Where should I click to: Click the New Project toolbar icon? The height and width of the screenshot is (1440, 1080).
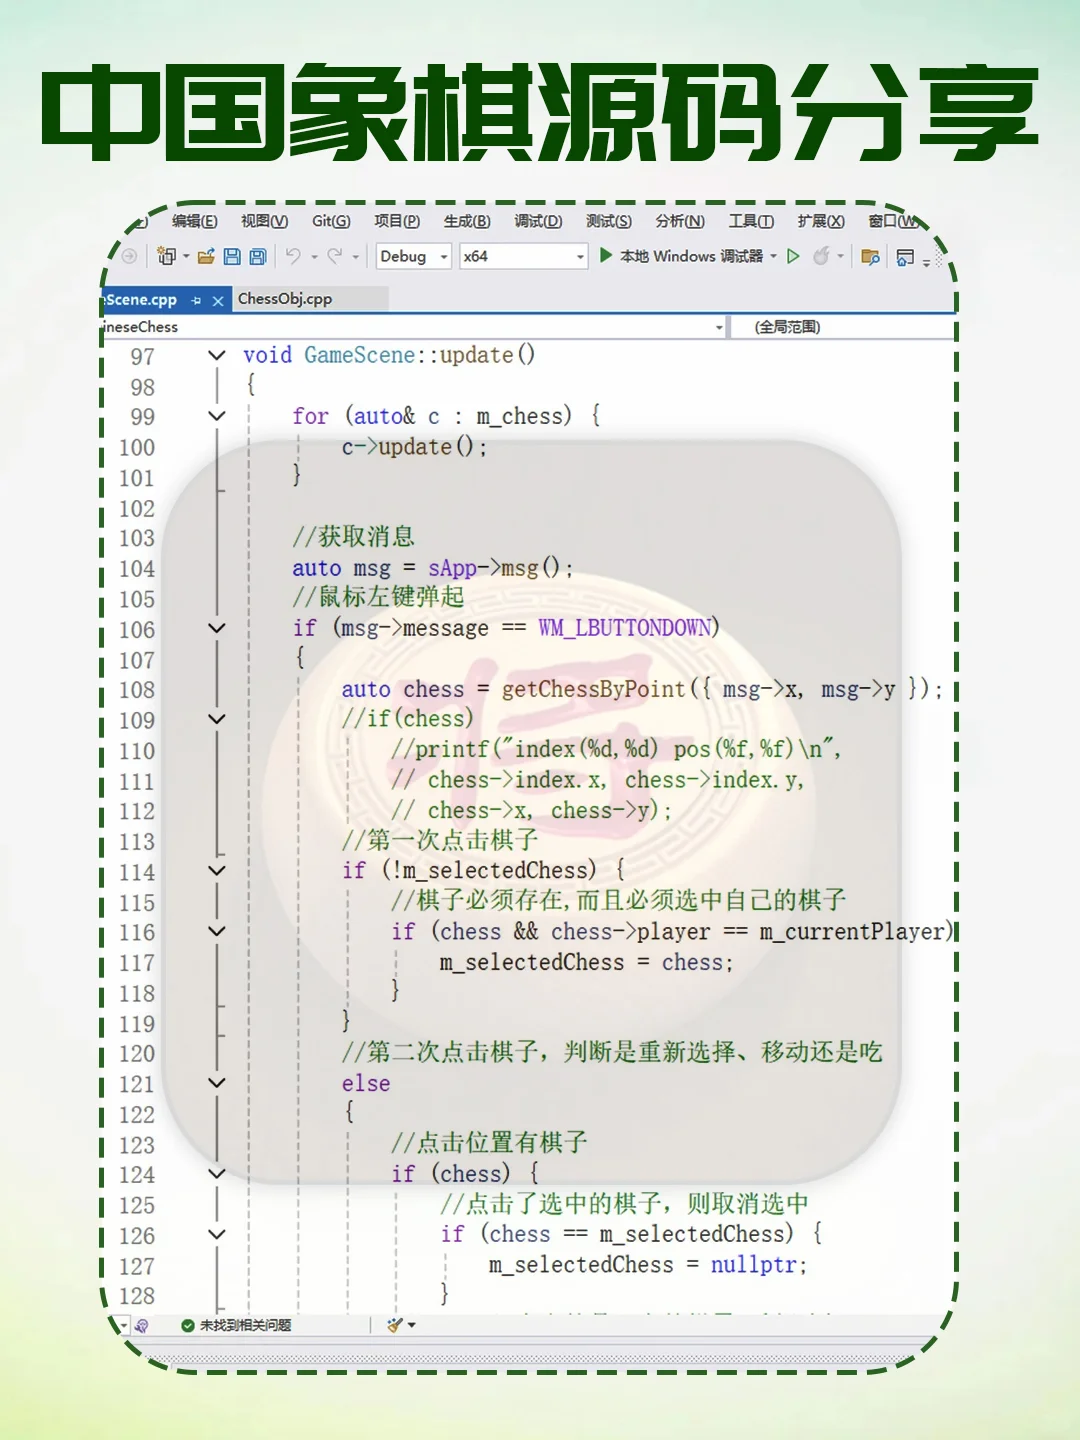[166, 256]
